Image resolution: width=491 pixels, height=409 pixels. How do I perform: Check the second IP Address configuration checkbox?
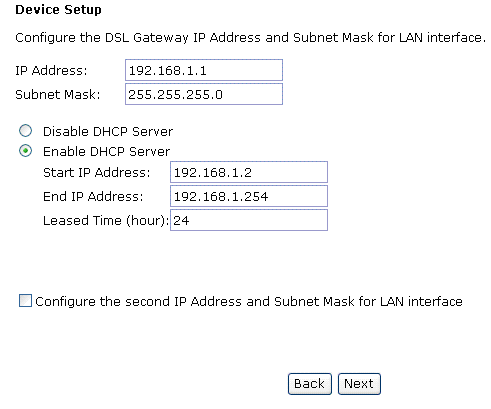[25, 300]
